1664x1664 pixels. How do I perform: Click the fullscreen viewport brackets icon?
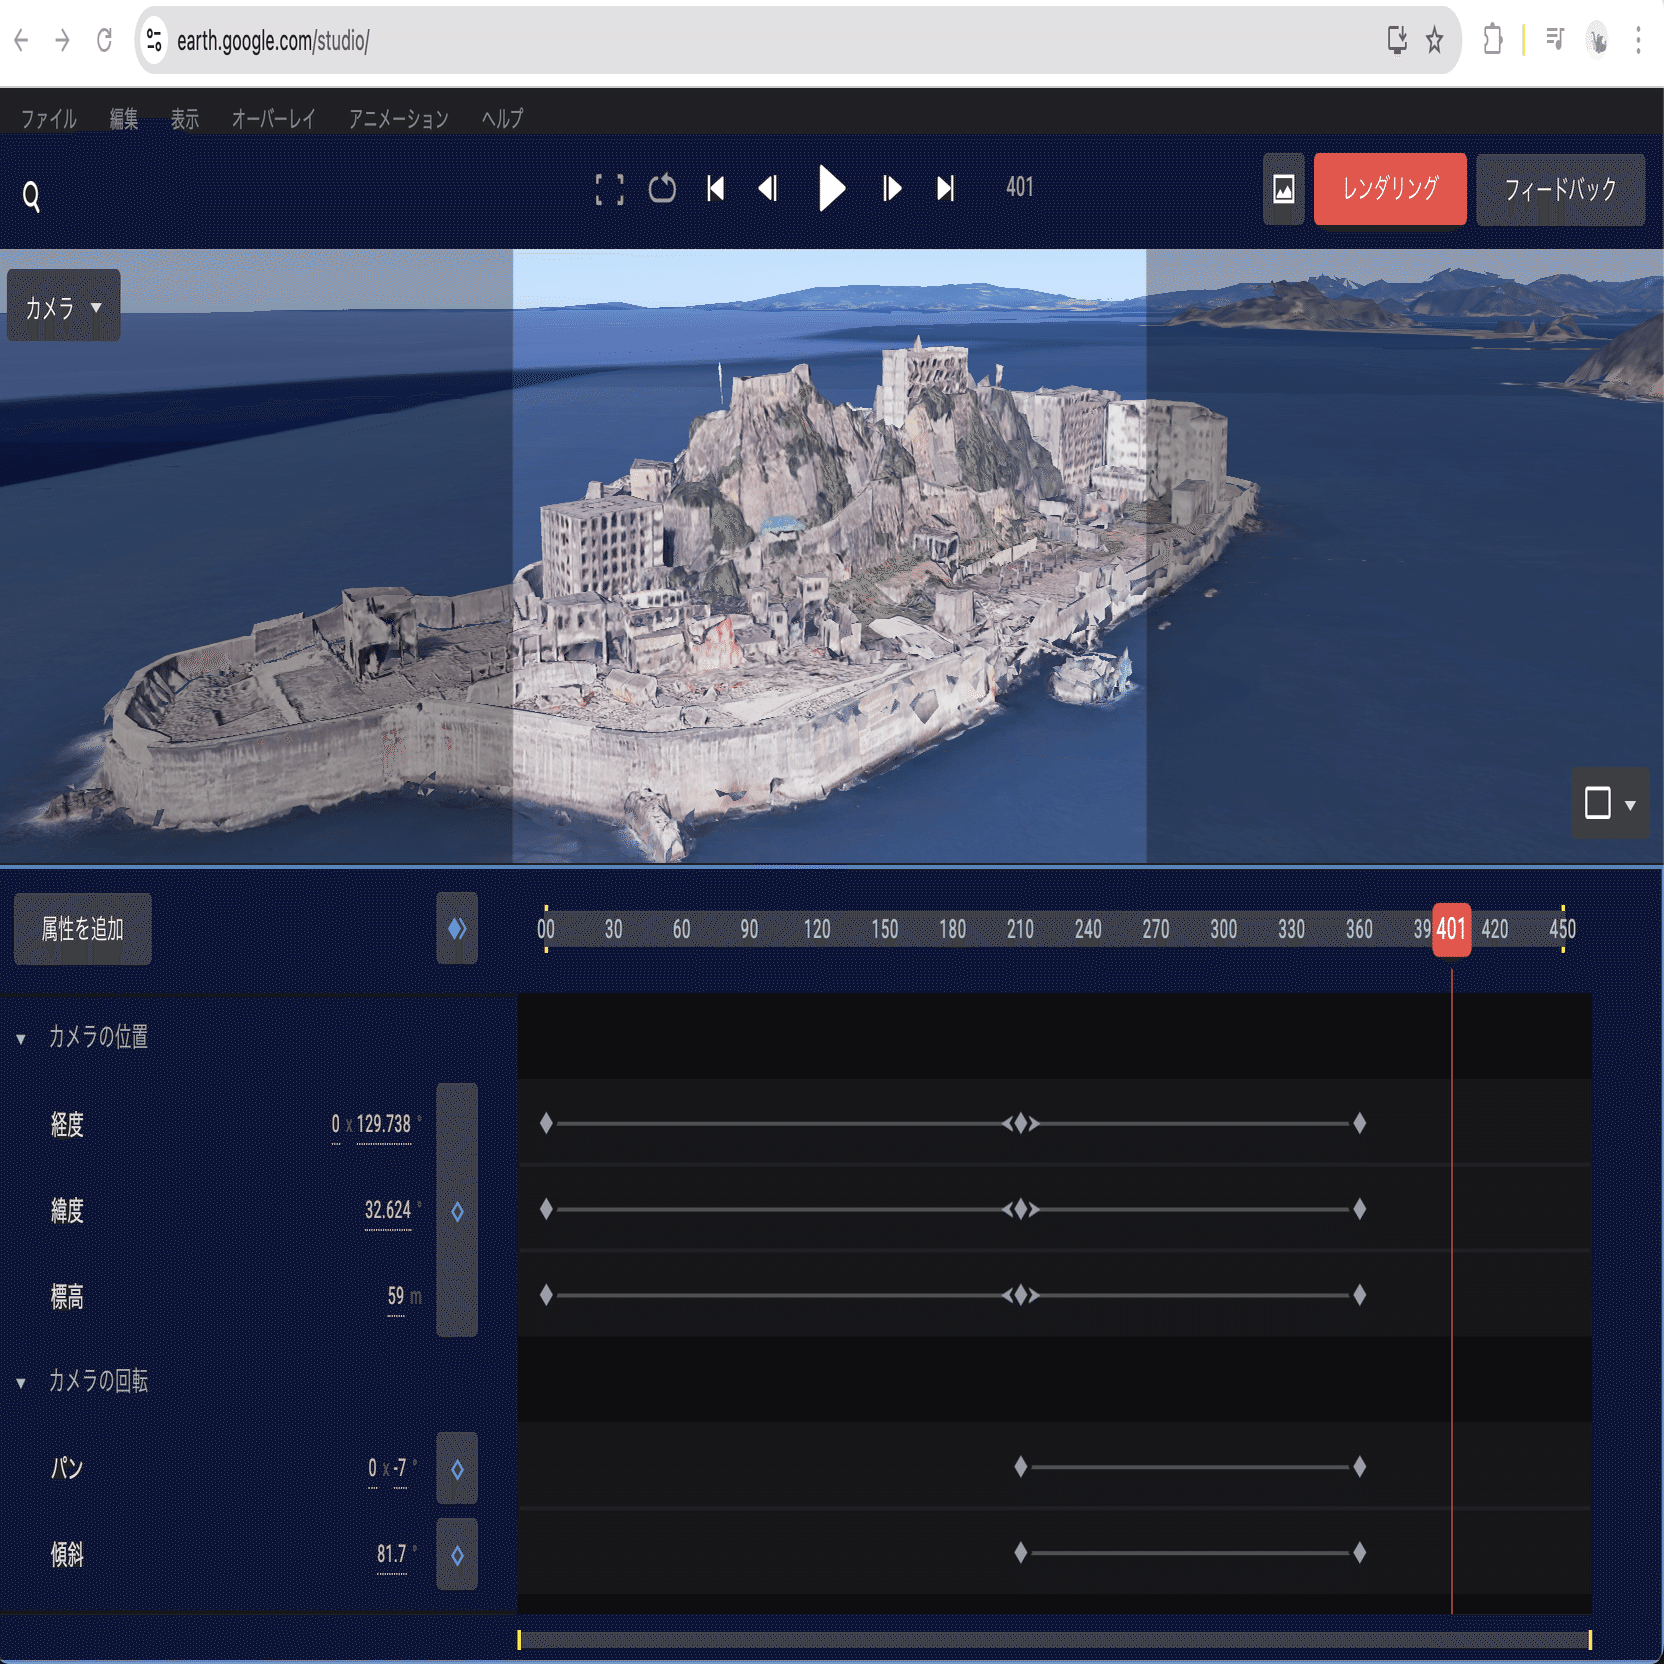tap(609, 189)
